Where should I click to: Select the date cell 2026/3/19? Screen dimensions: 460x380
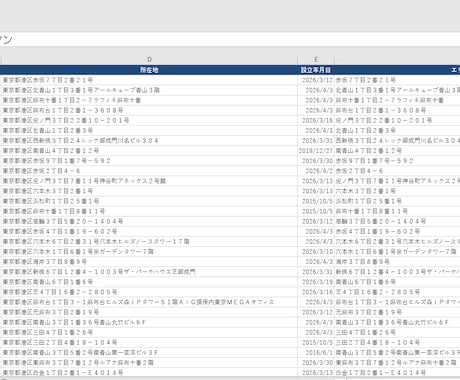(316, 282)
